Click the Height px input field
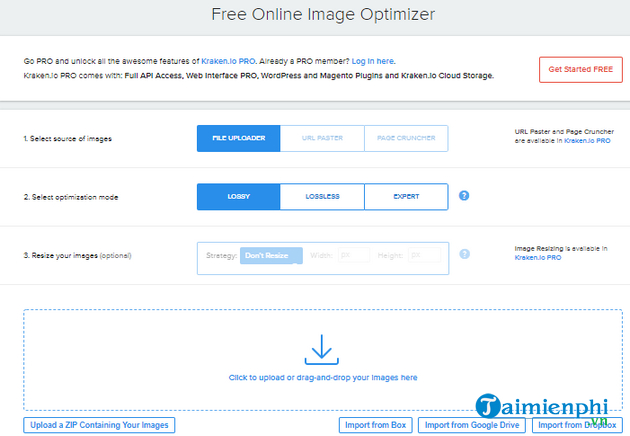 click(x=424, y=255)
